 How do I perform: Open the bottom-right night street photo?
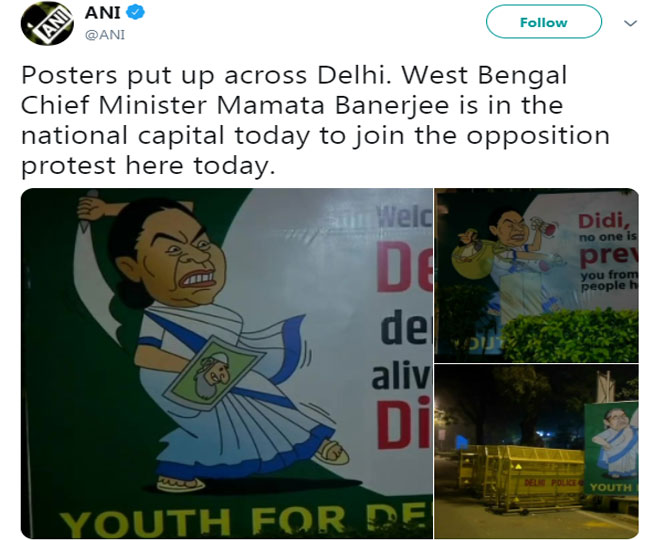click(536, 452)
